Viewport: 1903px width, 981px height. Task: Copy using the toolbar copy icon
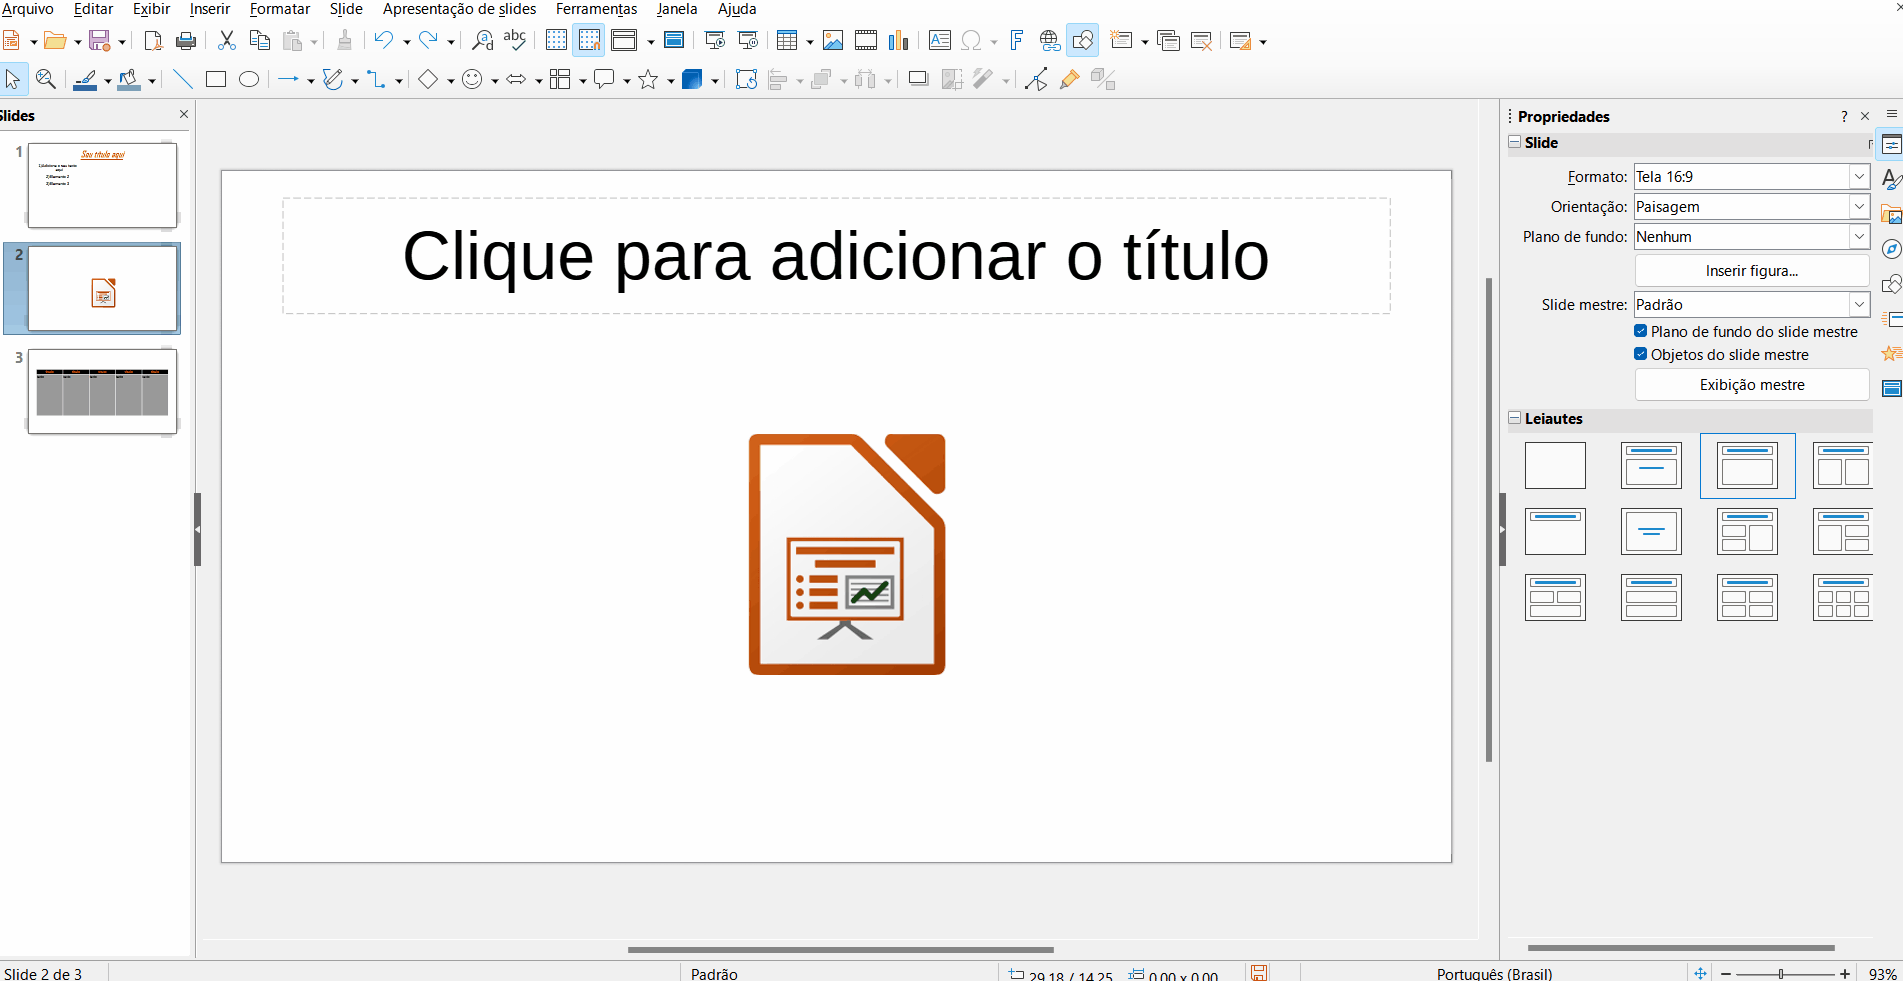pos(260,41)
